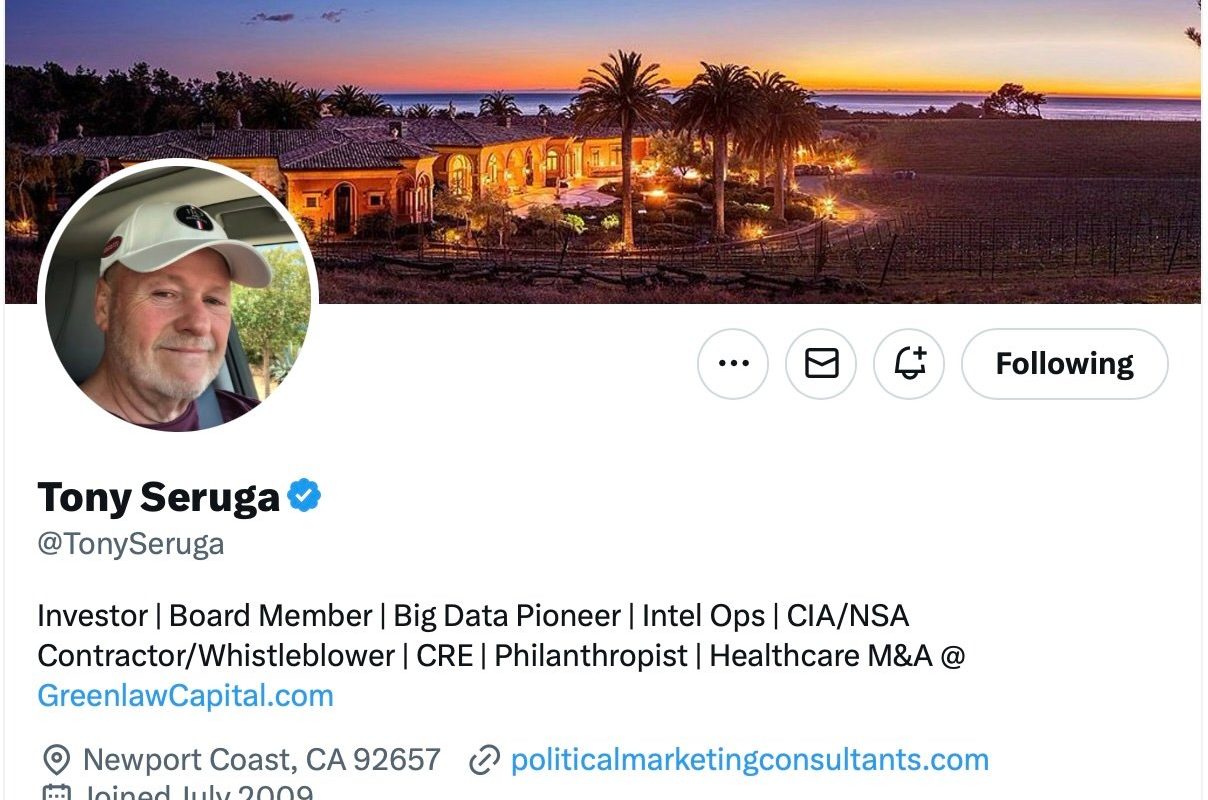Open the more options ellipsis menu

[x=733, y=364]
